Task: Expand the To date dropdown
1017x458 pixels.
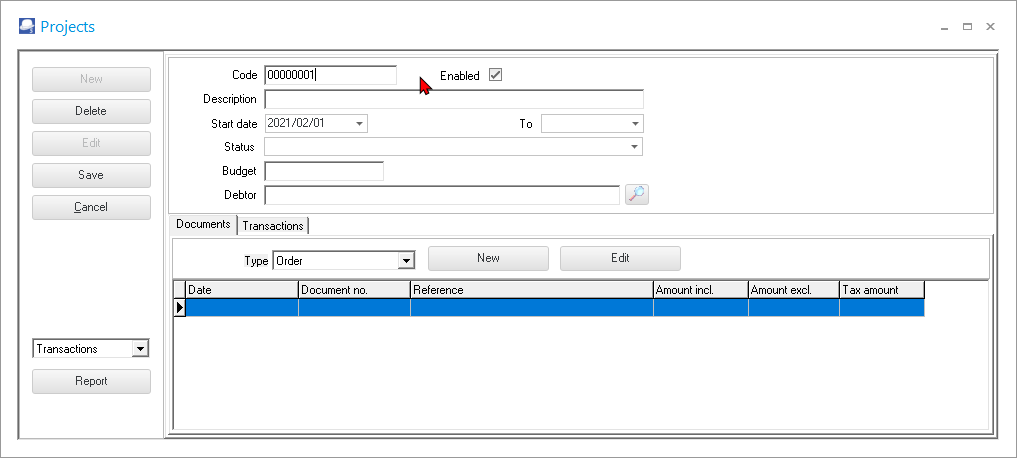Action: (635, 124)
